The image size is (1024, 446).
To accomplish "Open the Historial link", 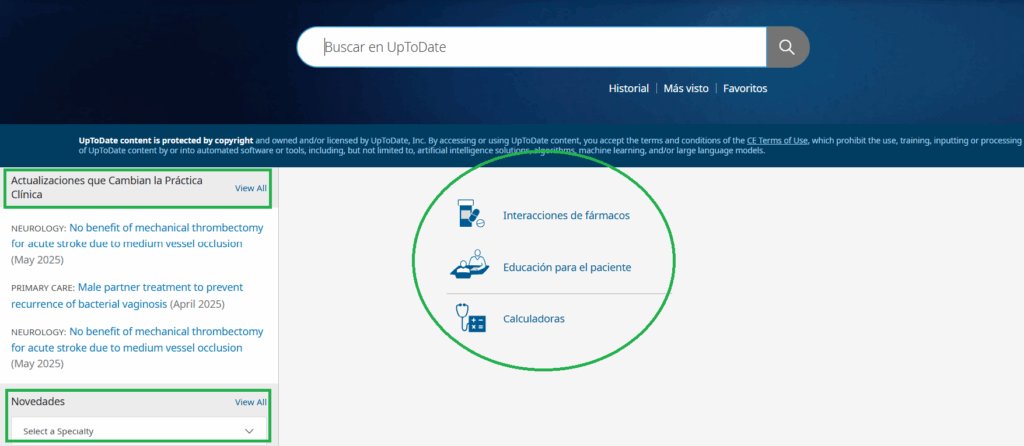I will tap(629, 88).
